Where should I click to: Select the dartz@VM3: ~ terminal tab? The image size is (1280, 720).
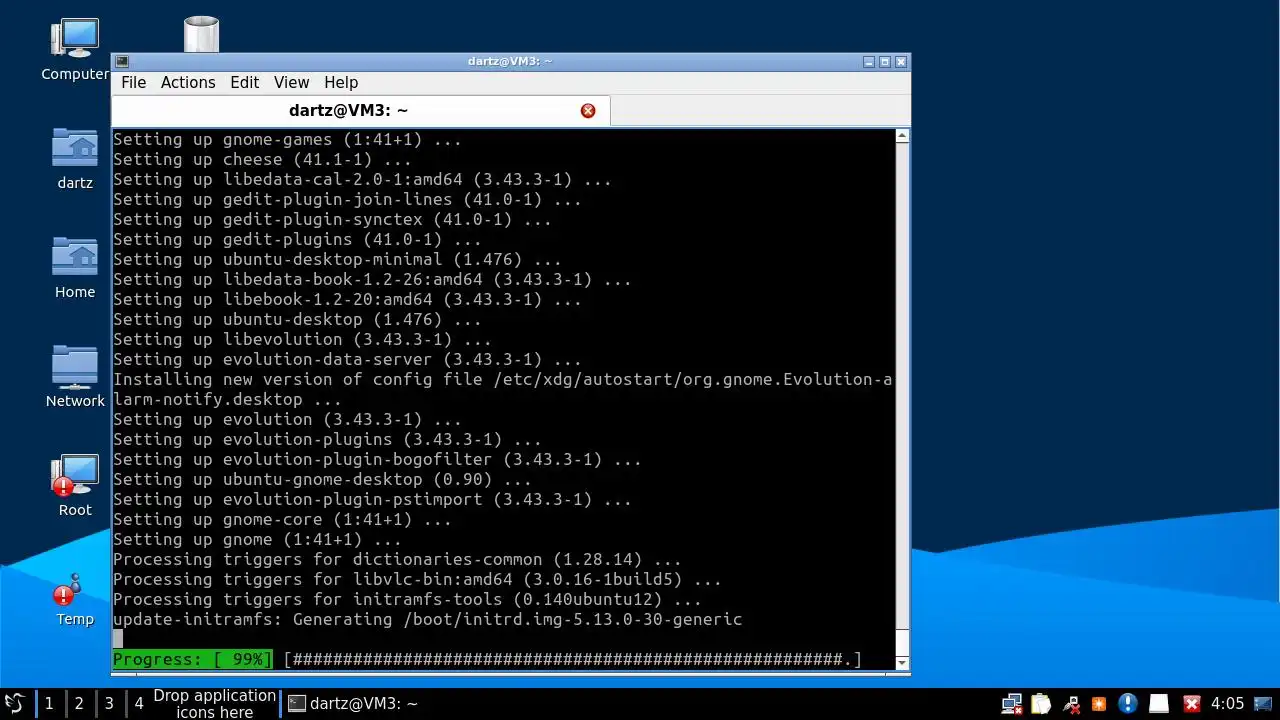[x=360, y=110]
